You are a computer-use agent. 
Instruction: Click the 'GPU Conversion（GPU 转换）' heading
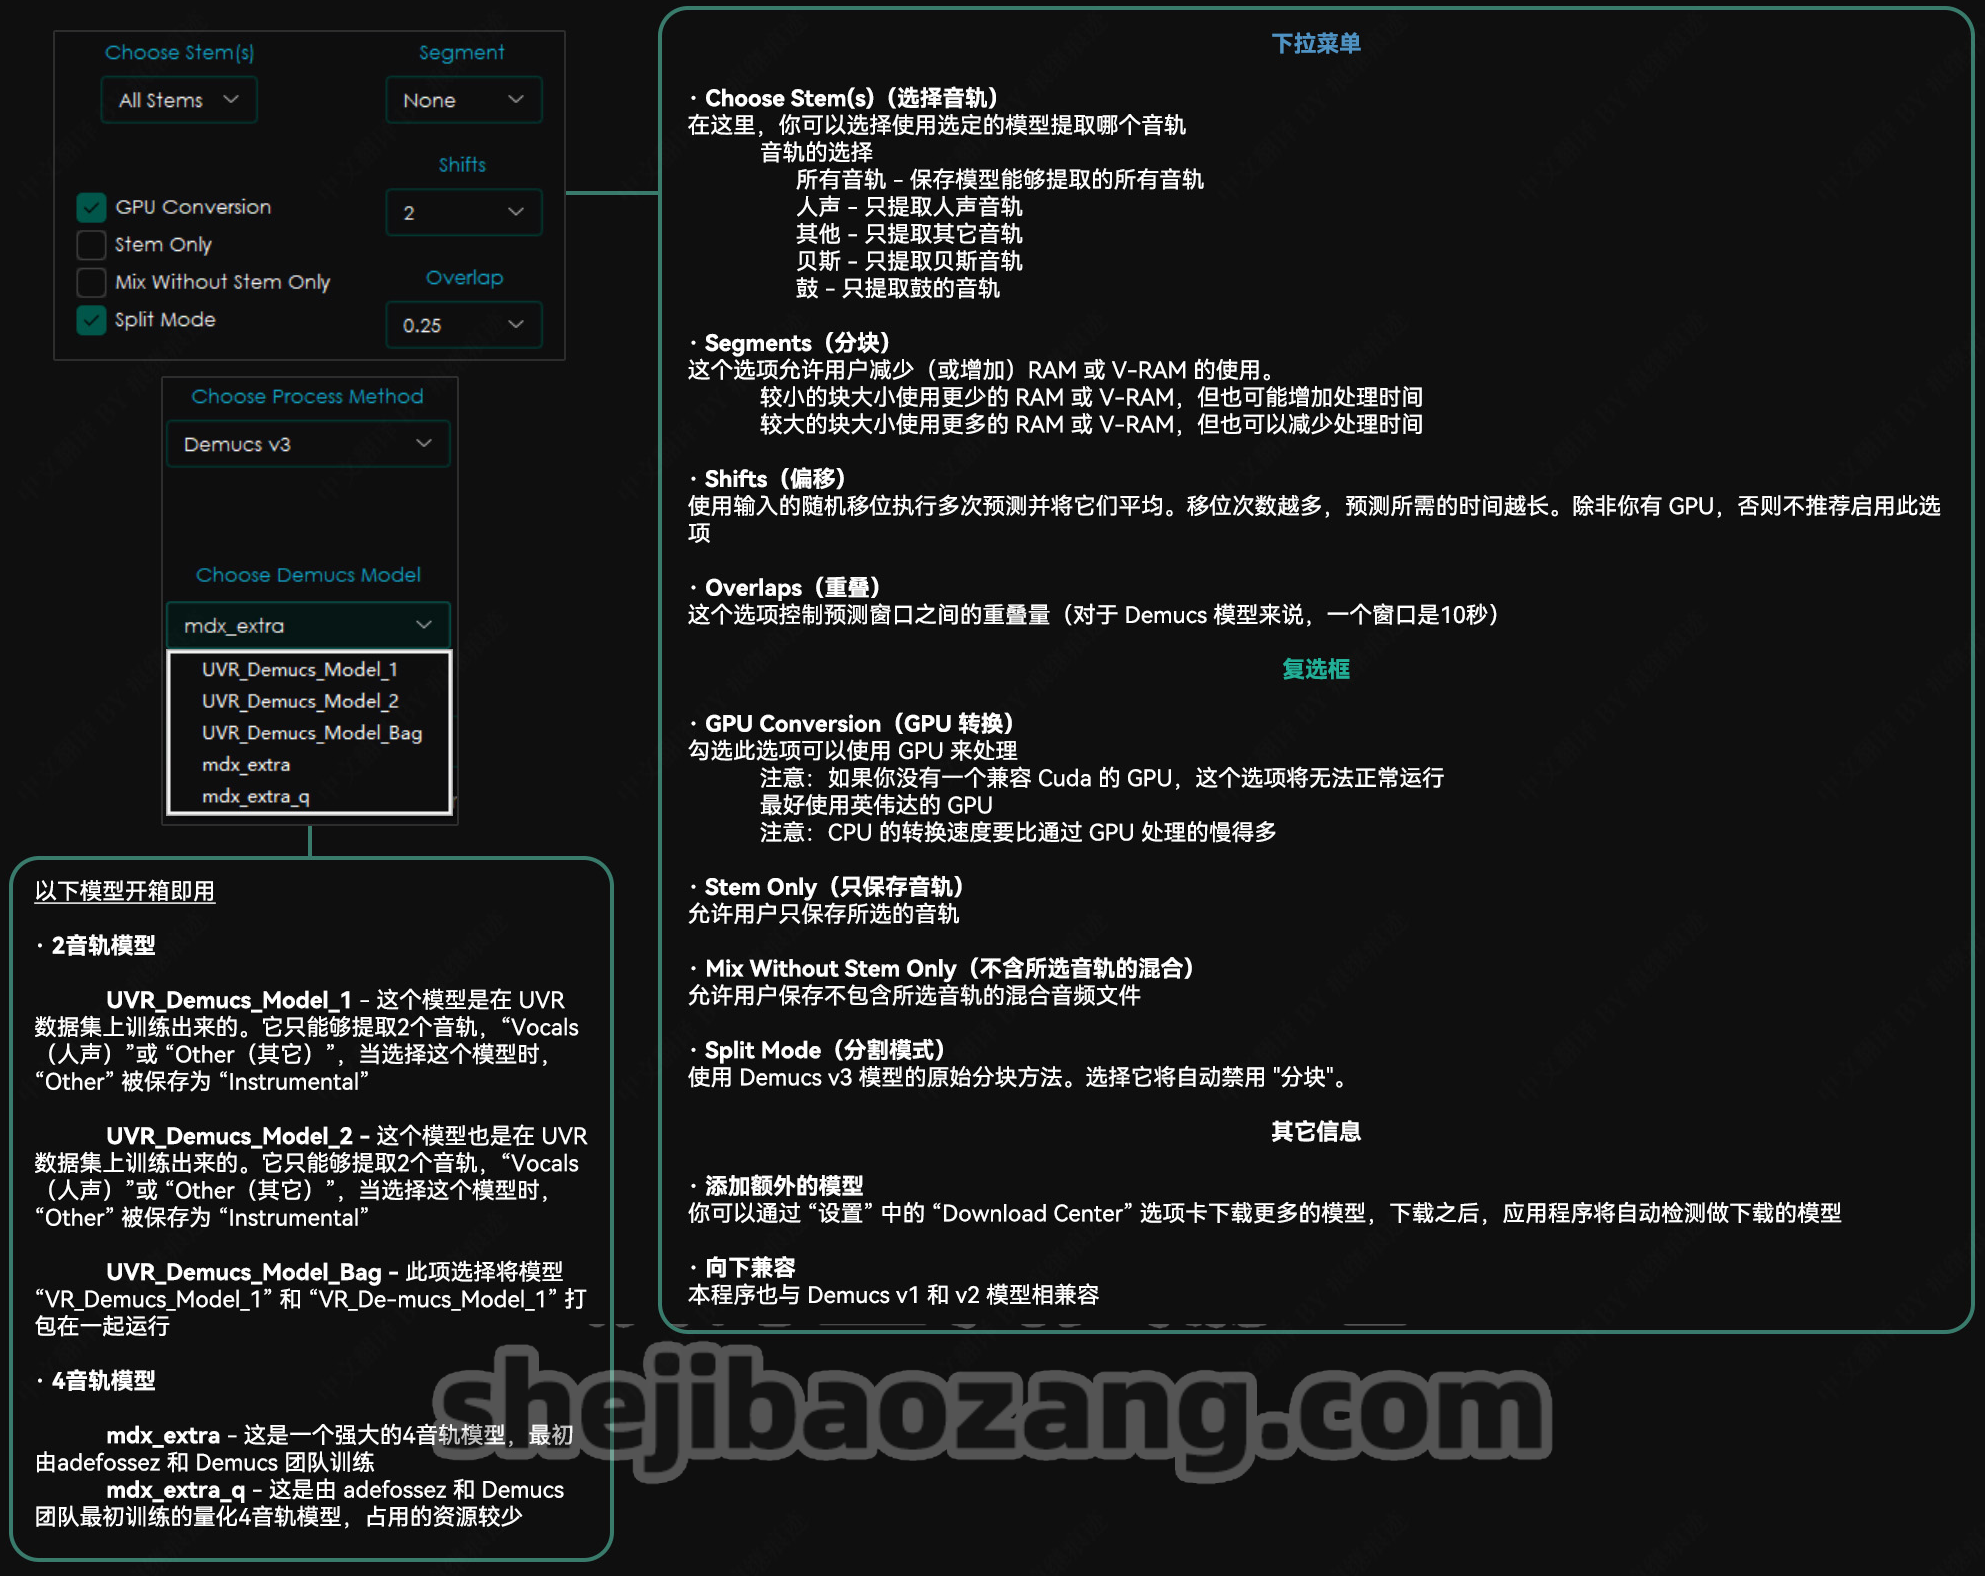pos(859,724)
